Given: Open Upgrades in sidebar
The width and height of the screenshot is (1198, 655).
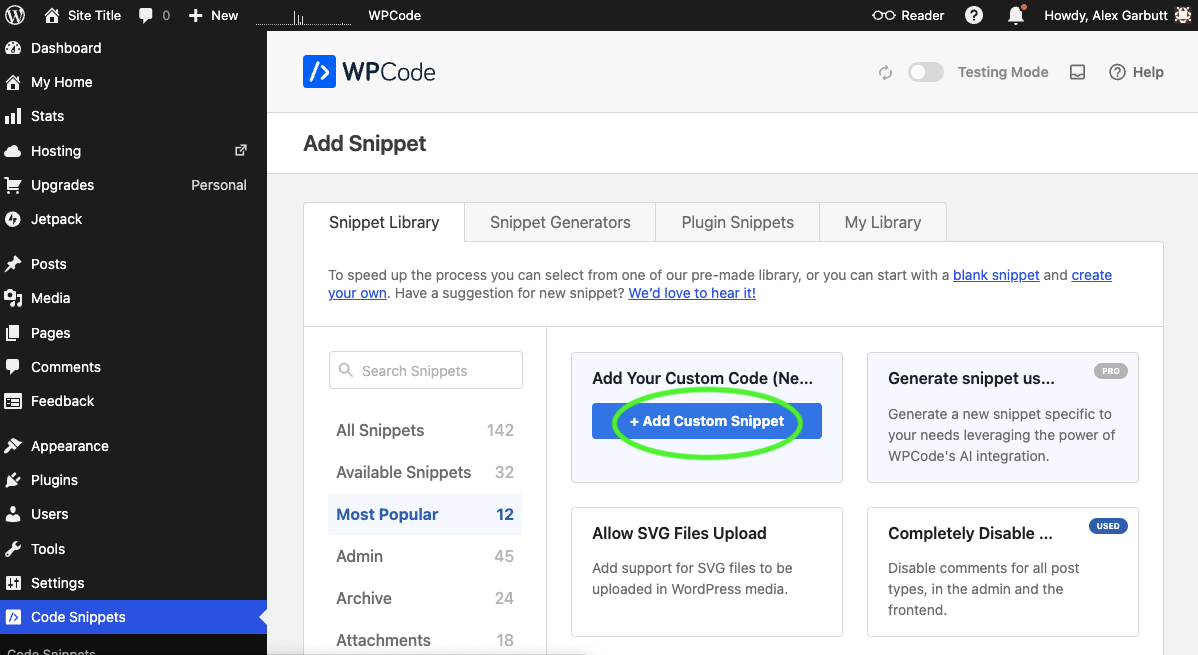Looking at the screenshot, I should 133,185.
